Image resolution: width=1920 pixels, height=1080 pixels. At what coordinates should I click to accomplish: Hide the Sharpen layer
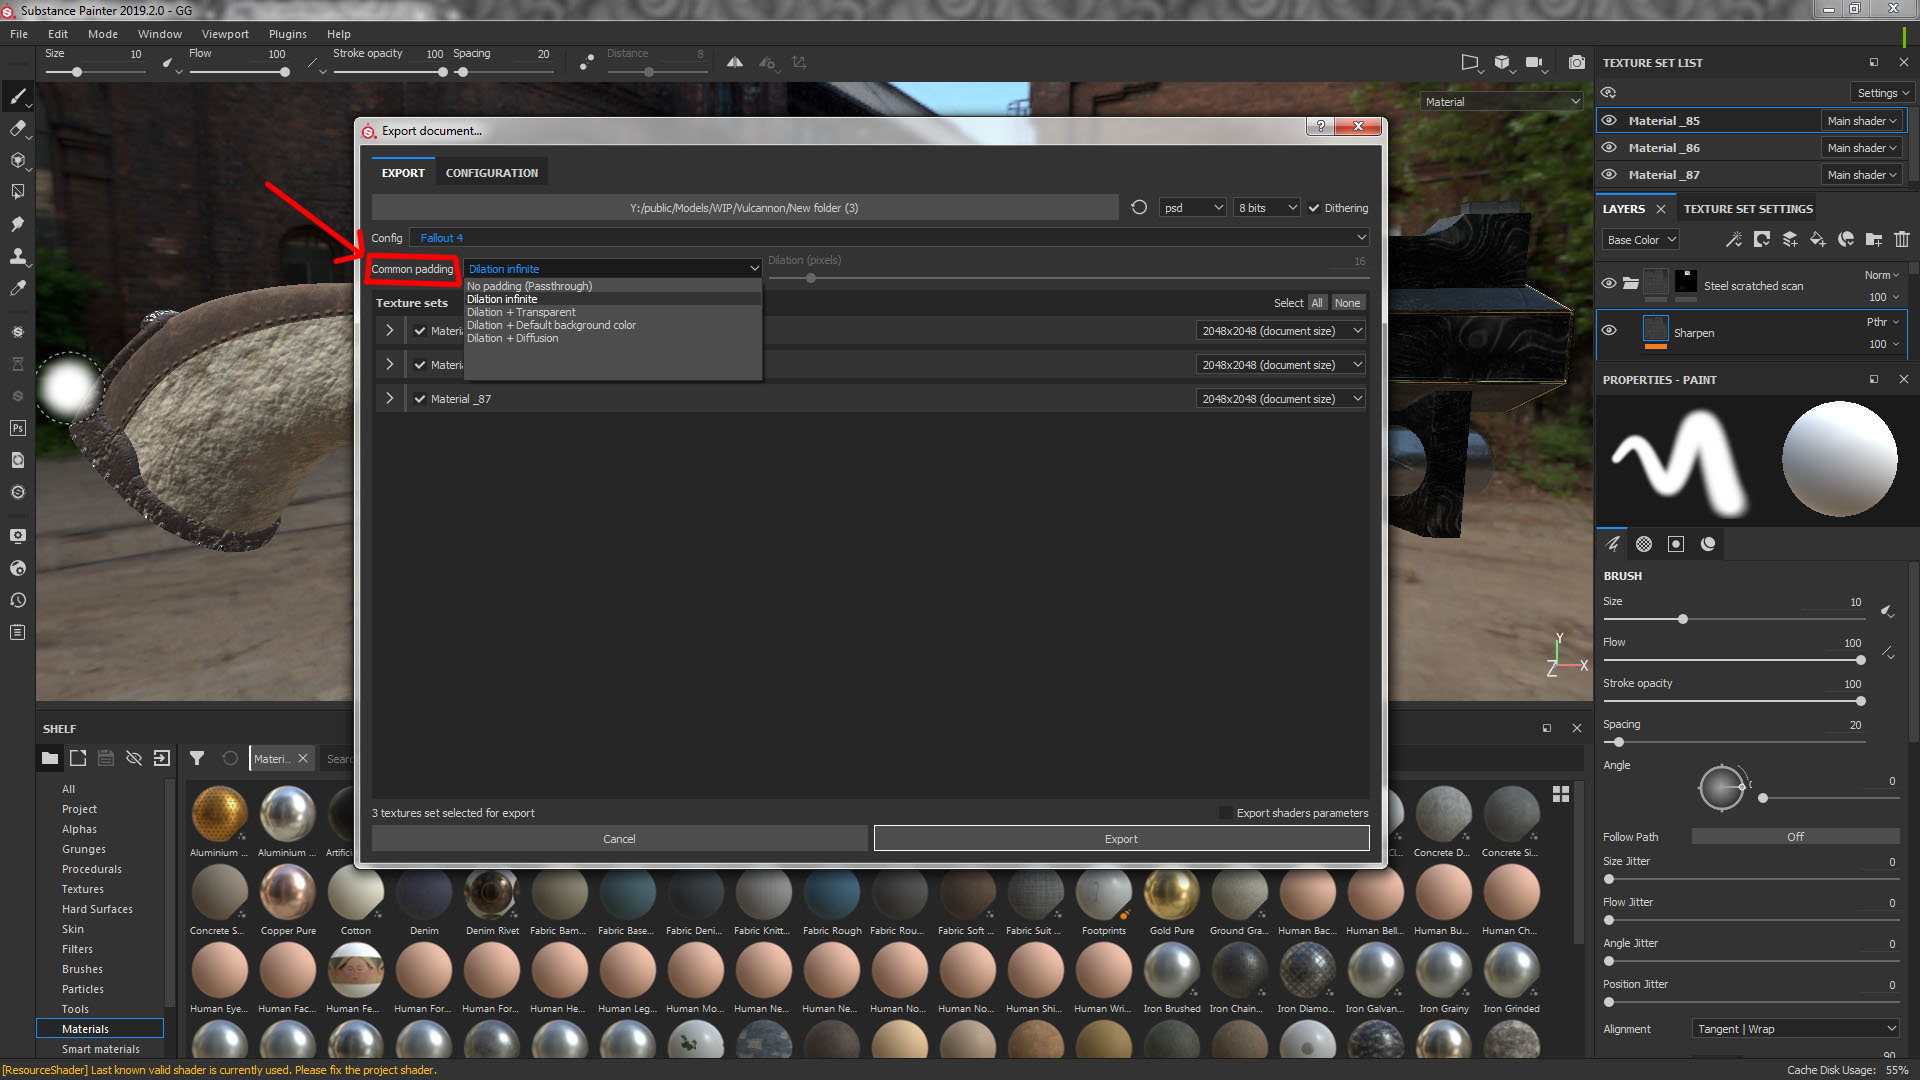pos(1609,331)
